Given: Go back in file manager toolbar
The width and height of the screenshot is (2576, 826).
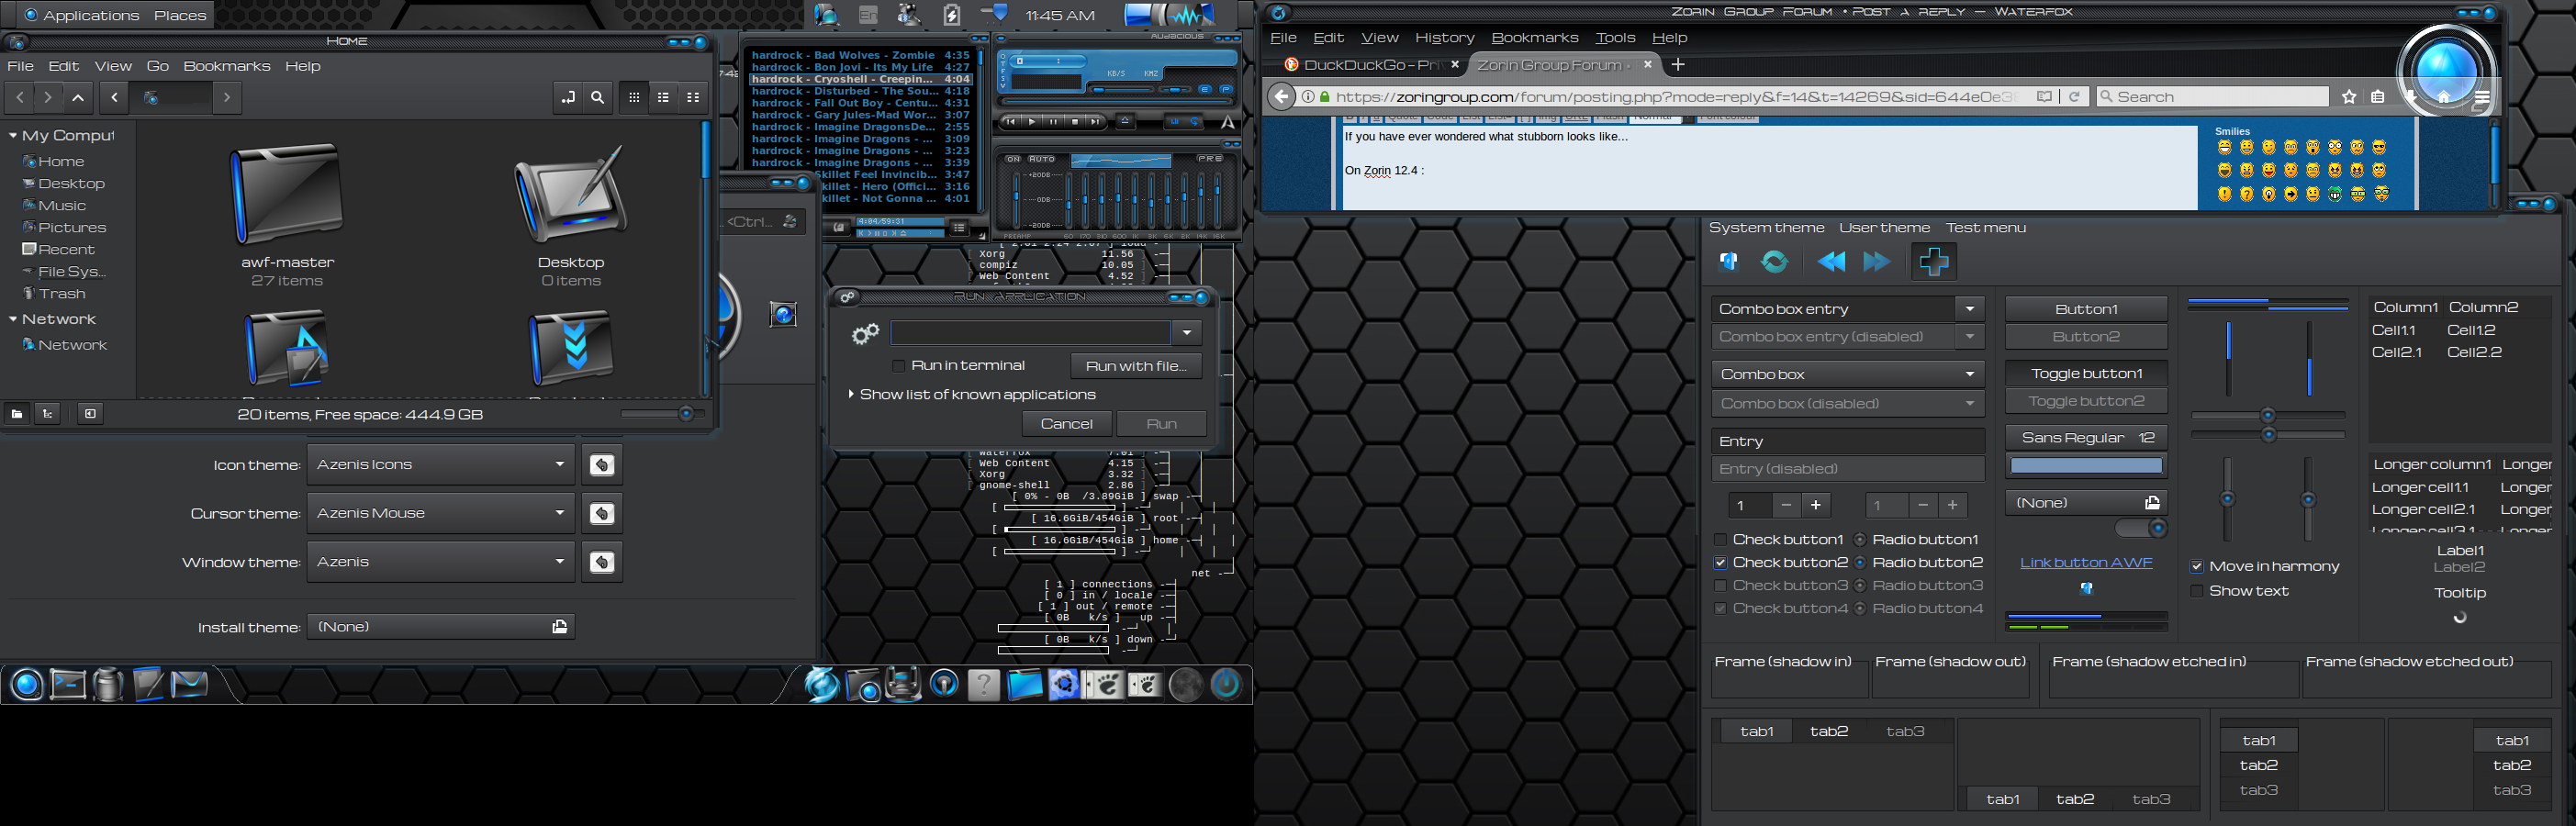Looking at the screenshot, I should pyautogui.click(x=20, y=97).
